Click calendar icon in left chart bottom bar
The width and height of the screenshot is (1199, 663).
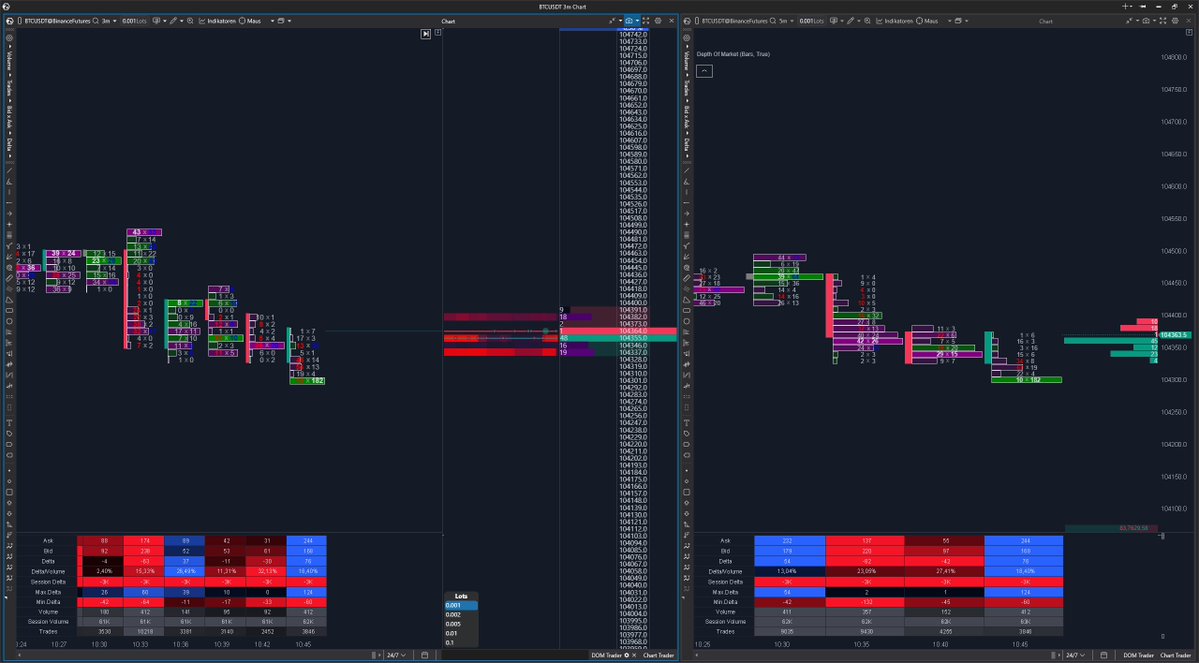pyautogui.click(x=424, y=655)
